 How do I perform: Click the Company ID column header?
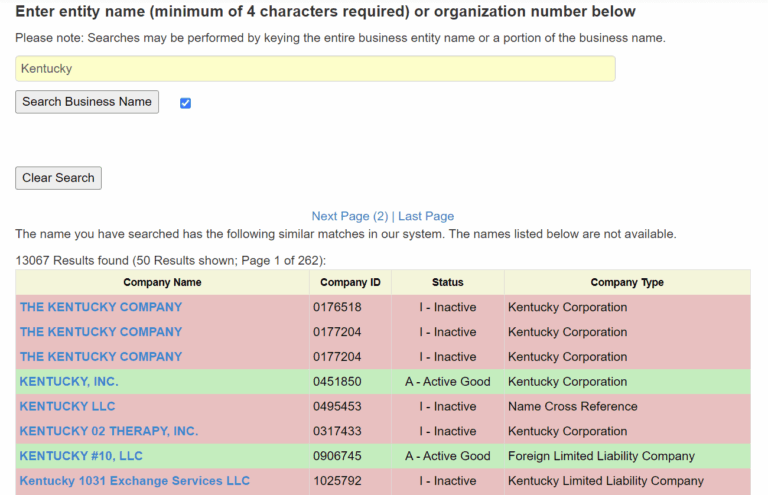[350, 282]
